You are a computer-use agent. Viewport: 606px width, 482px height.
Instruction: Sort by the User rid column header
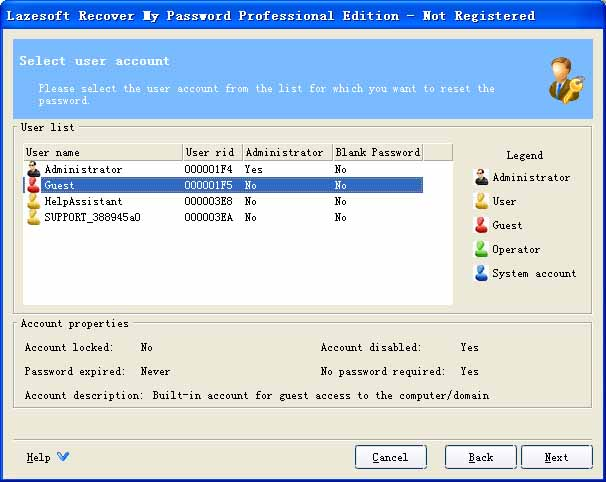(213, 152)
